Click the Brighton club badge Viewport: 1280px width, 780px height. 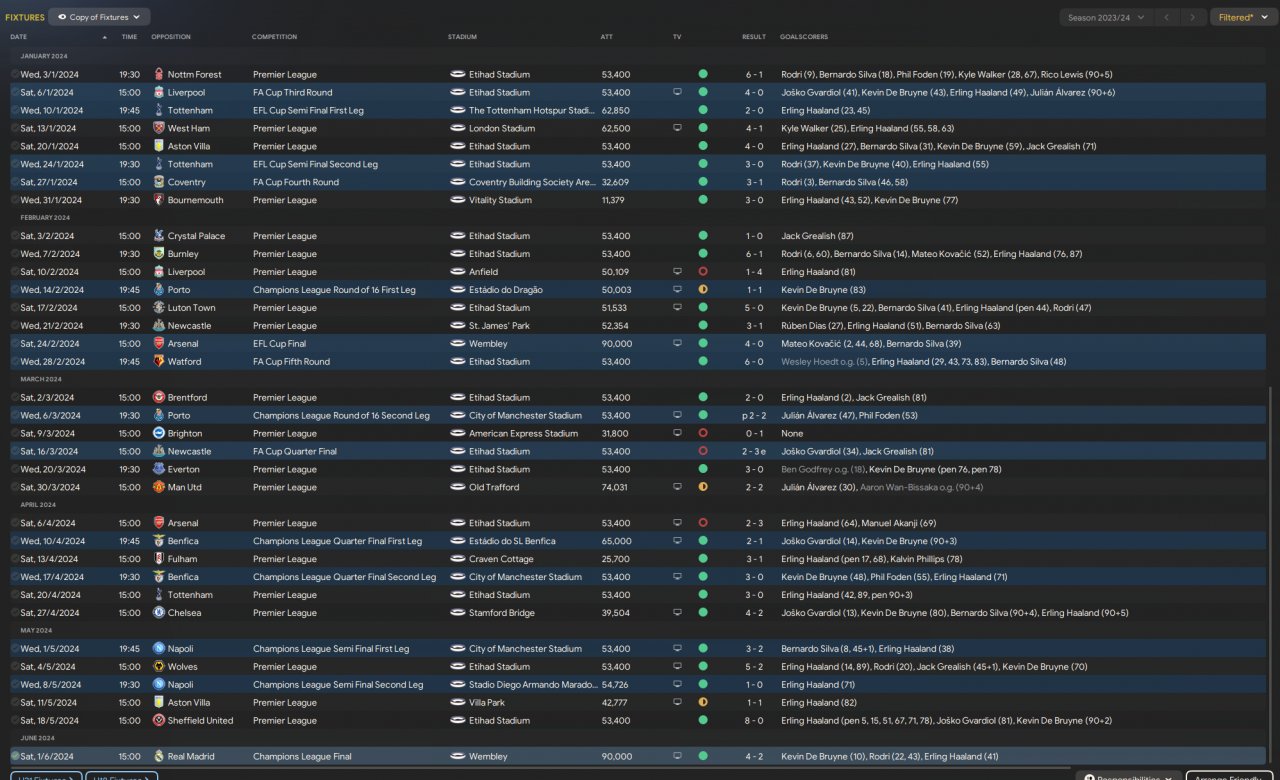[x=158, y=434]
